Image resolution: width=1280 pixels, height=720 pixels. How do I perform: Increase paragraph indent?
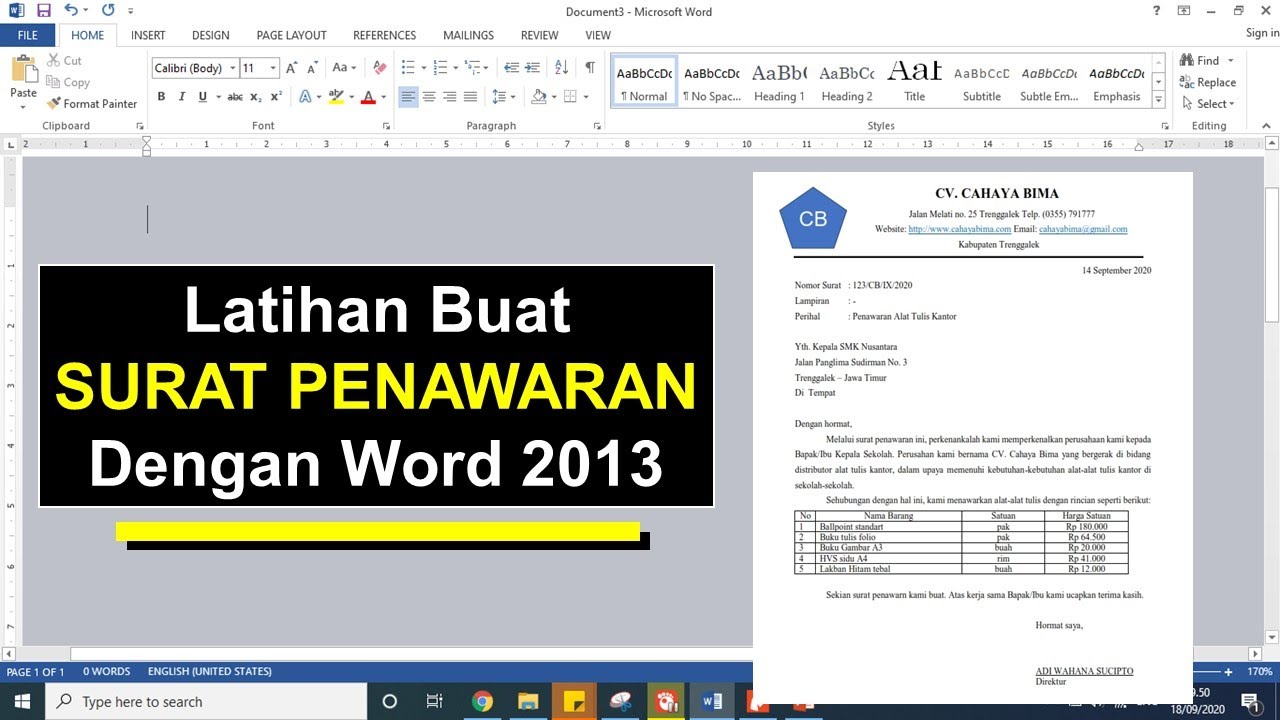coord(532,68)
